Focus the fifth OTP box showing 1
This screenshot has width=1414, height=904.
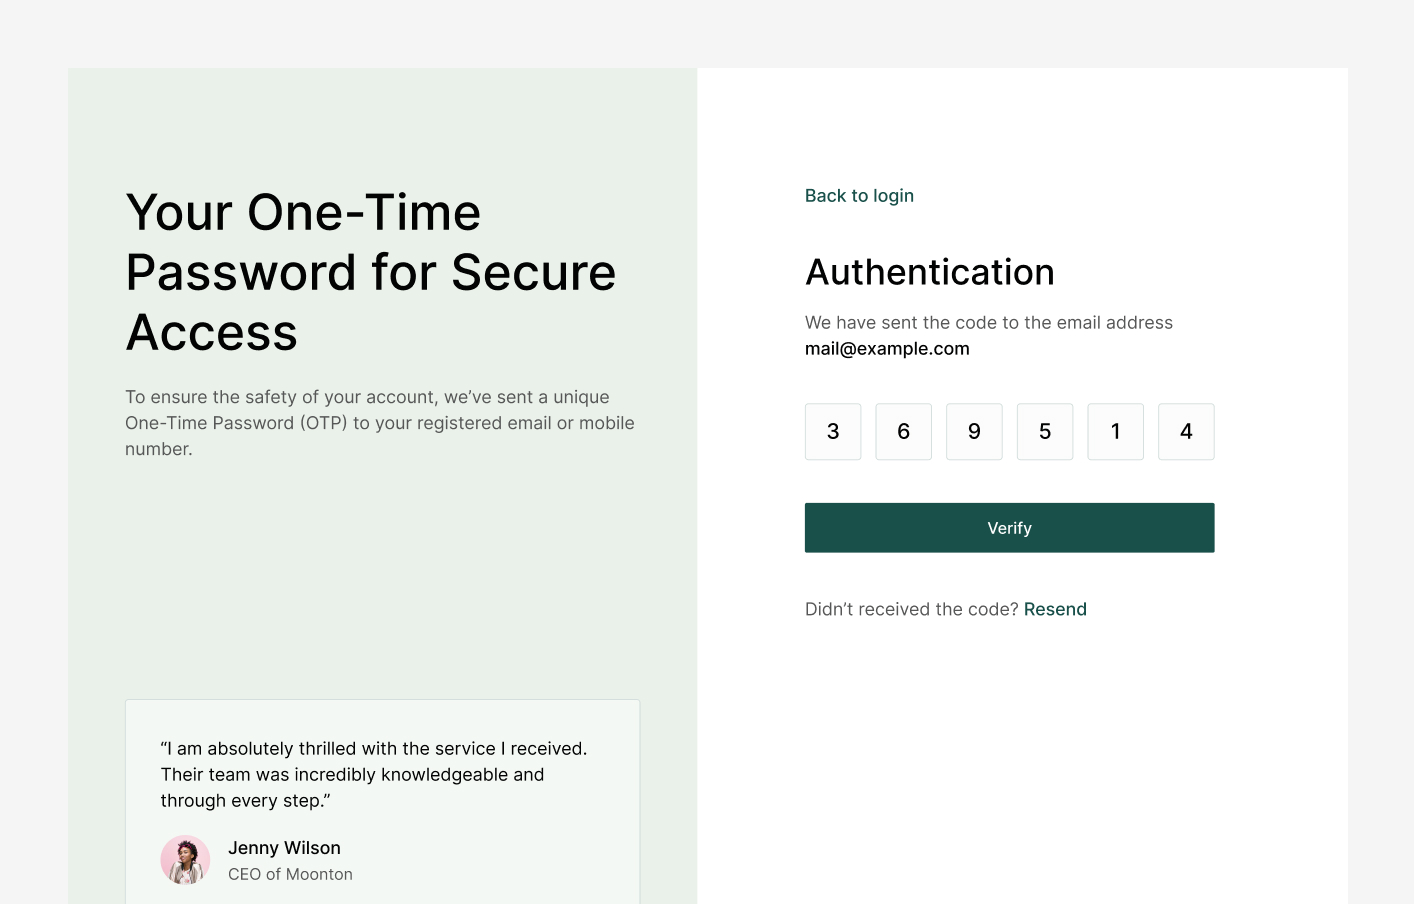tap(1115, 432)
